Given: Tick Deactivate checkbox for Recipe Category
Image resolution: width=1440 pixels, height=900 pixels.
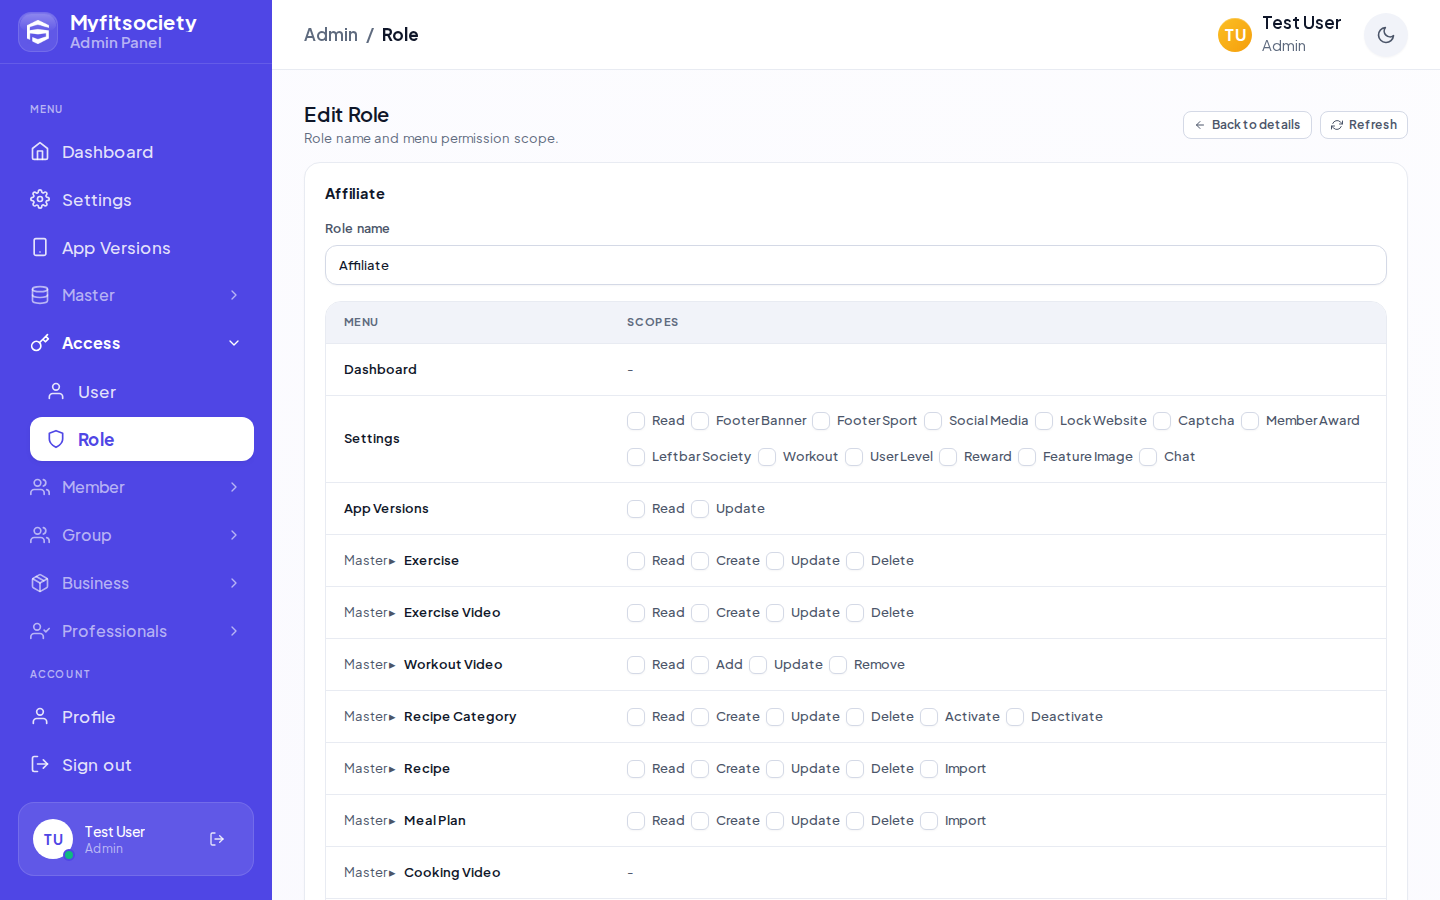Looking at the screenshot, I should [x=1015, y=717].
